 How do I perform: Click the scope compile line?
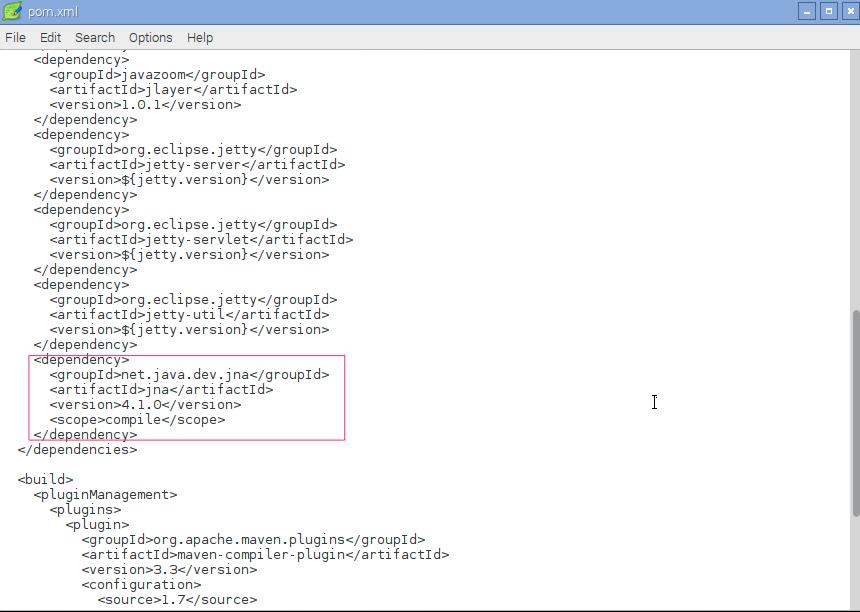(137, 420)
